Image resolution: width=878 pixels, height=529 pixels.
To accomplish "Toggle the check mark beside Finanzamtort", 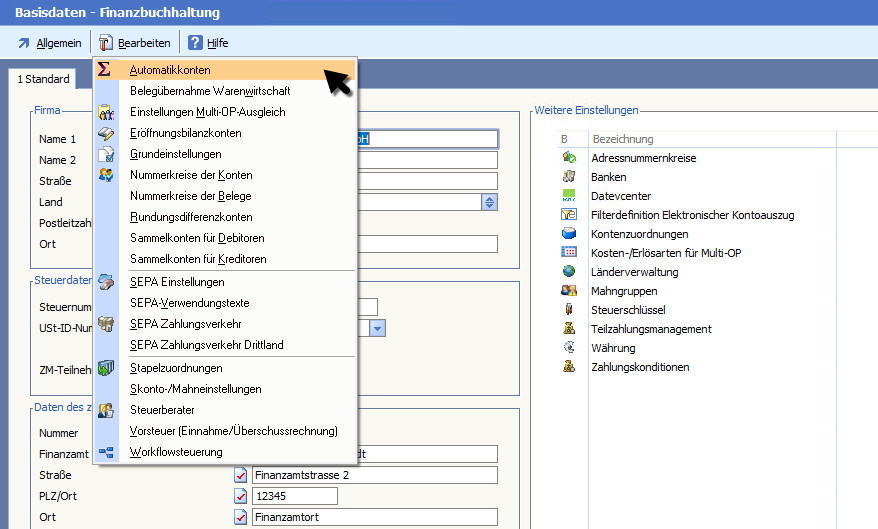I will 240,517.
